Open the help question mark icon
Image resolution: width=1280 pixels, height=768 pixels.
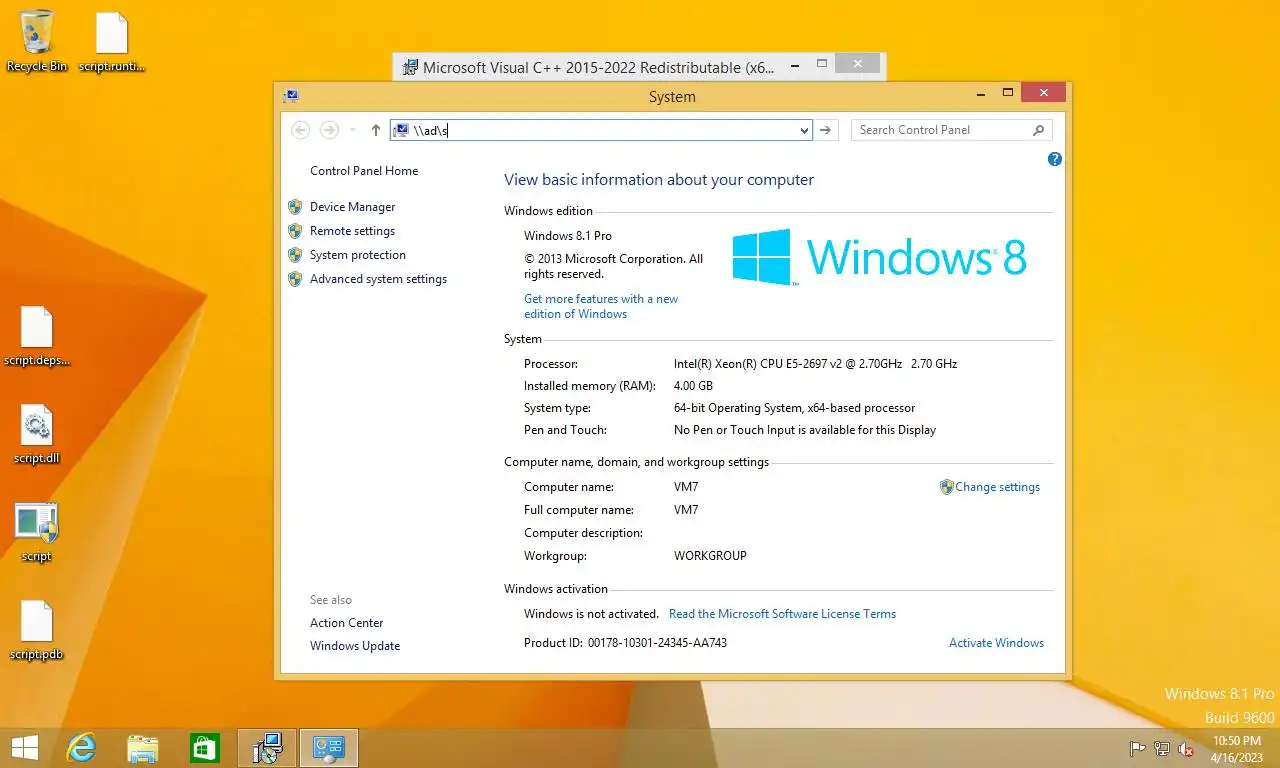[x=1054, y=159]
